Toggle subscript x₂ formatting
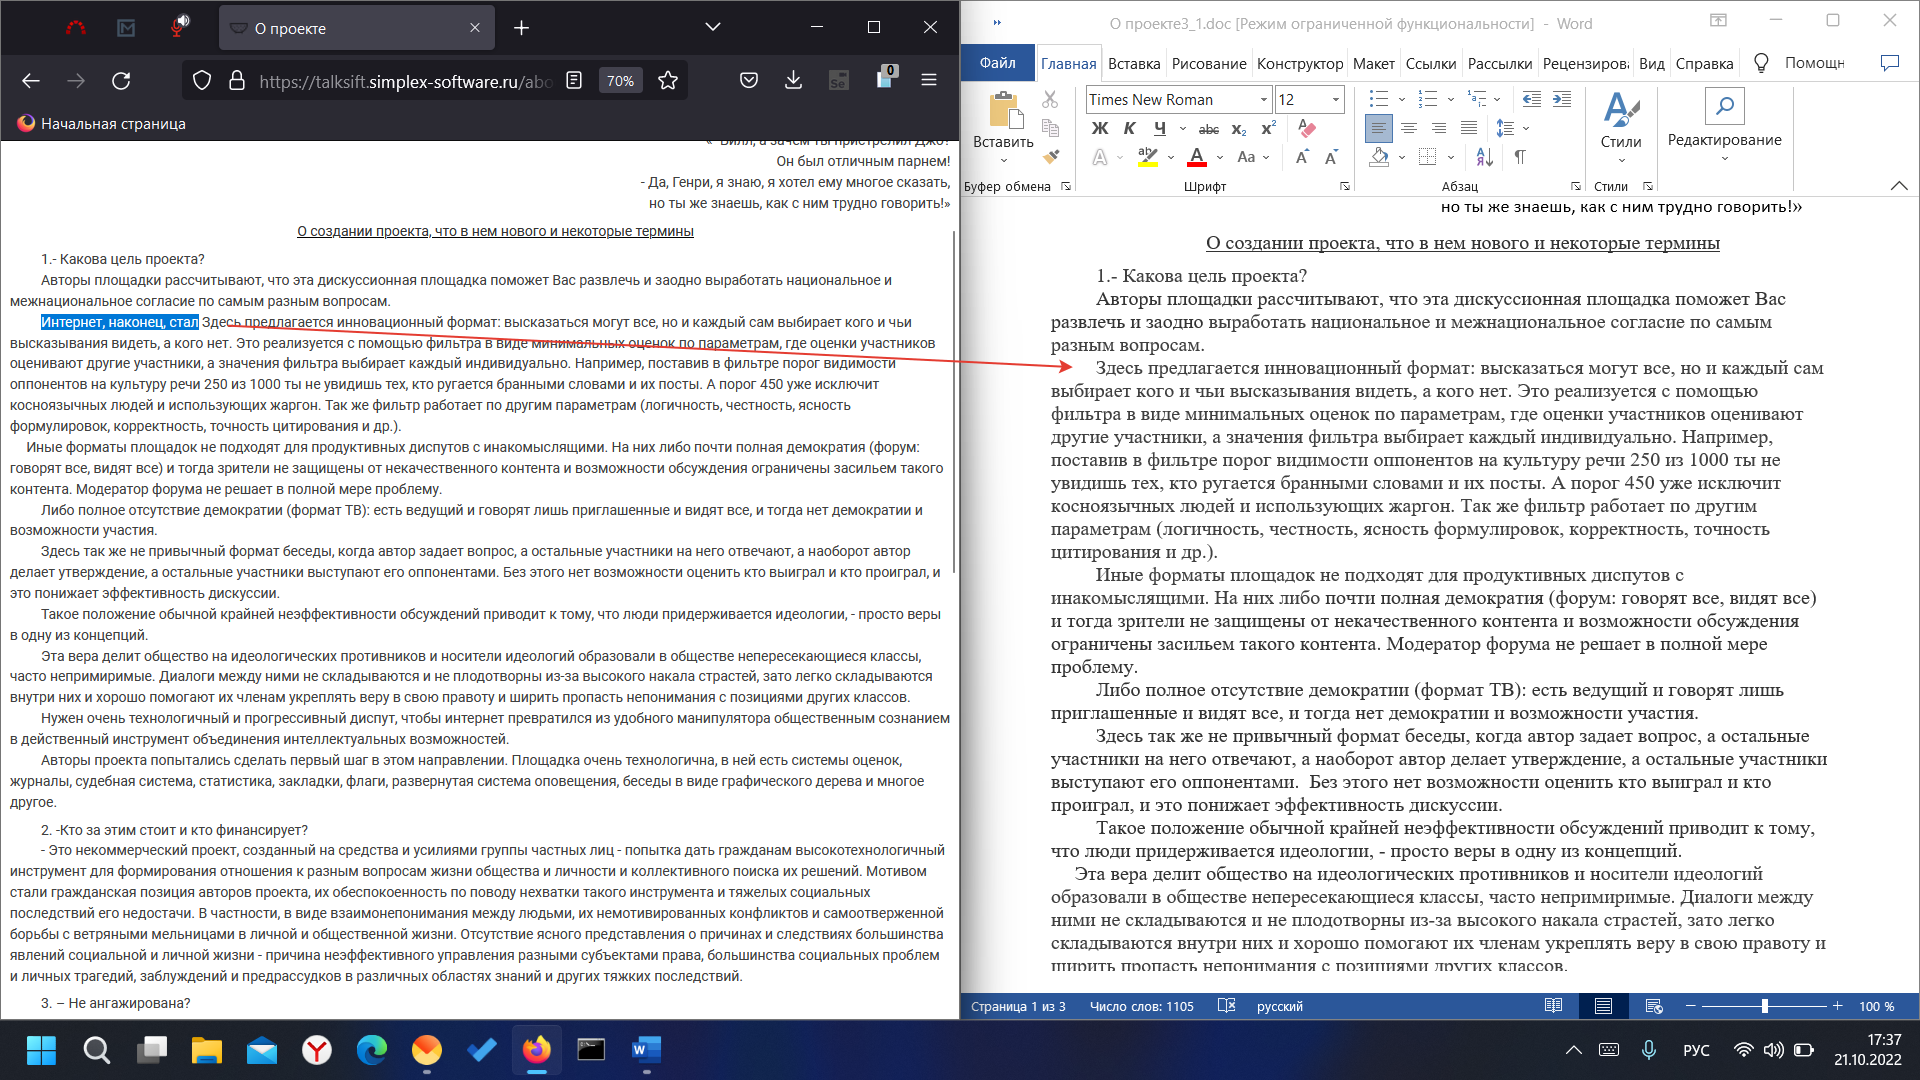The image size is (1920, 1080). point(1239,128)
